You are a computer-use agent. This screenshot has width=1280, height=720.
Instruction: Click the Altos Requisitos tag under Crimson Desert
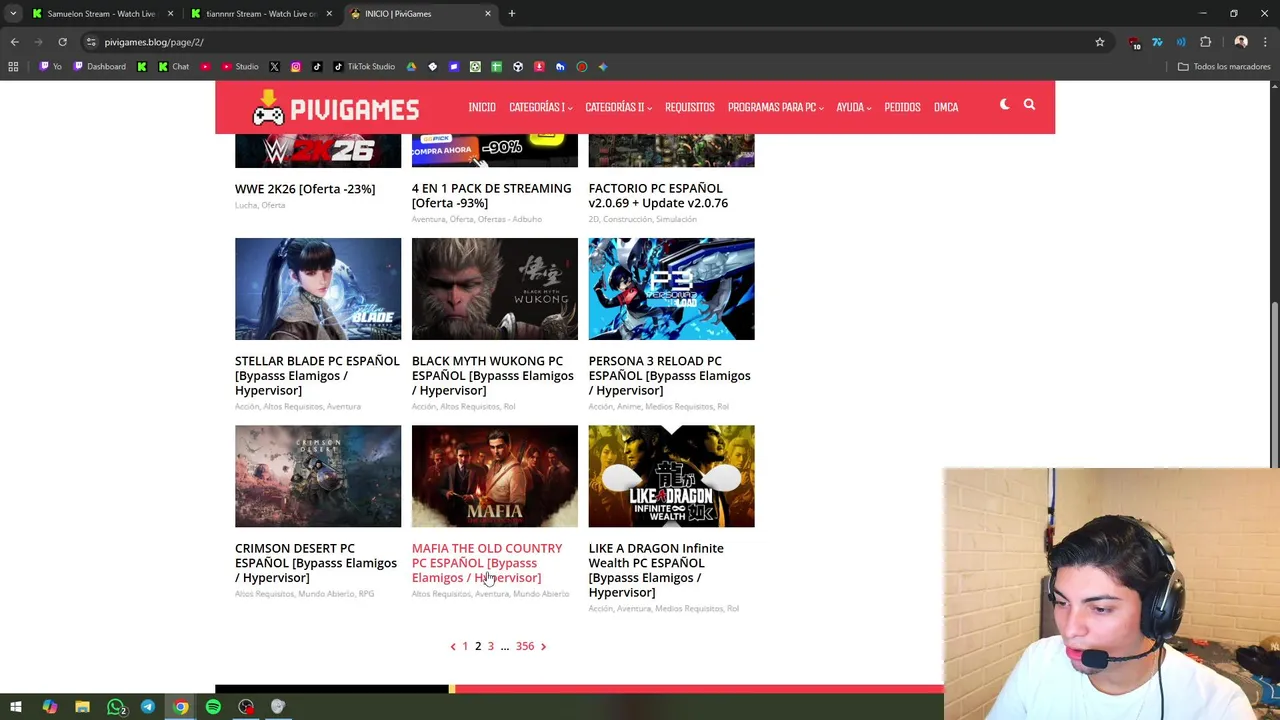(264, 594)
